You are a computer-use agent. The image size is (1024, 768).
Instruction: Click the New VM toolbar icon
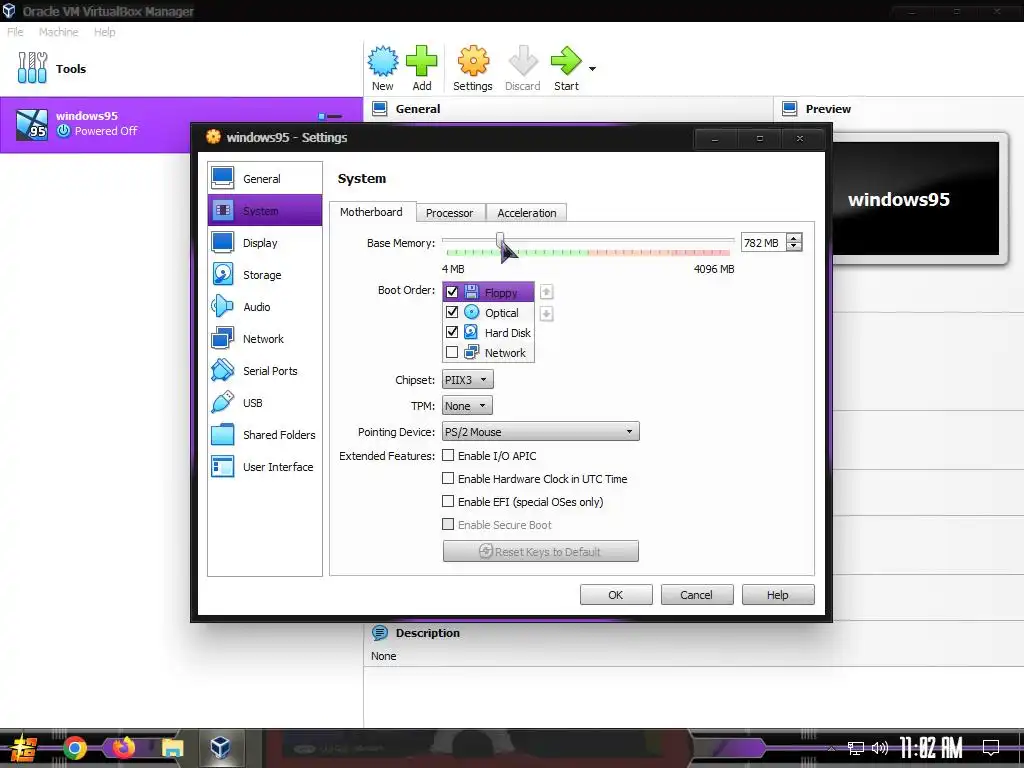click(383, 68)
